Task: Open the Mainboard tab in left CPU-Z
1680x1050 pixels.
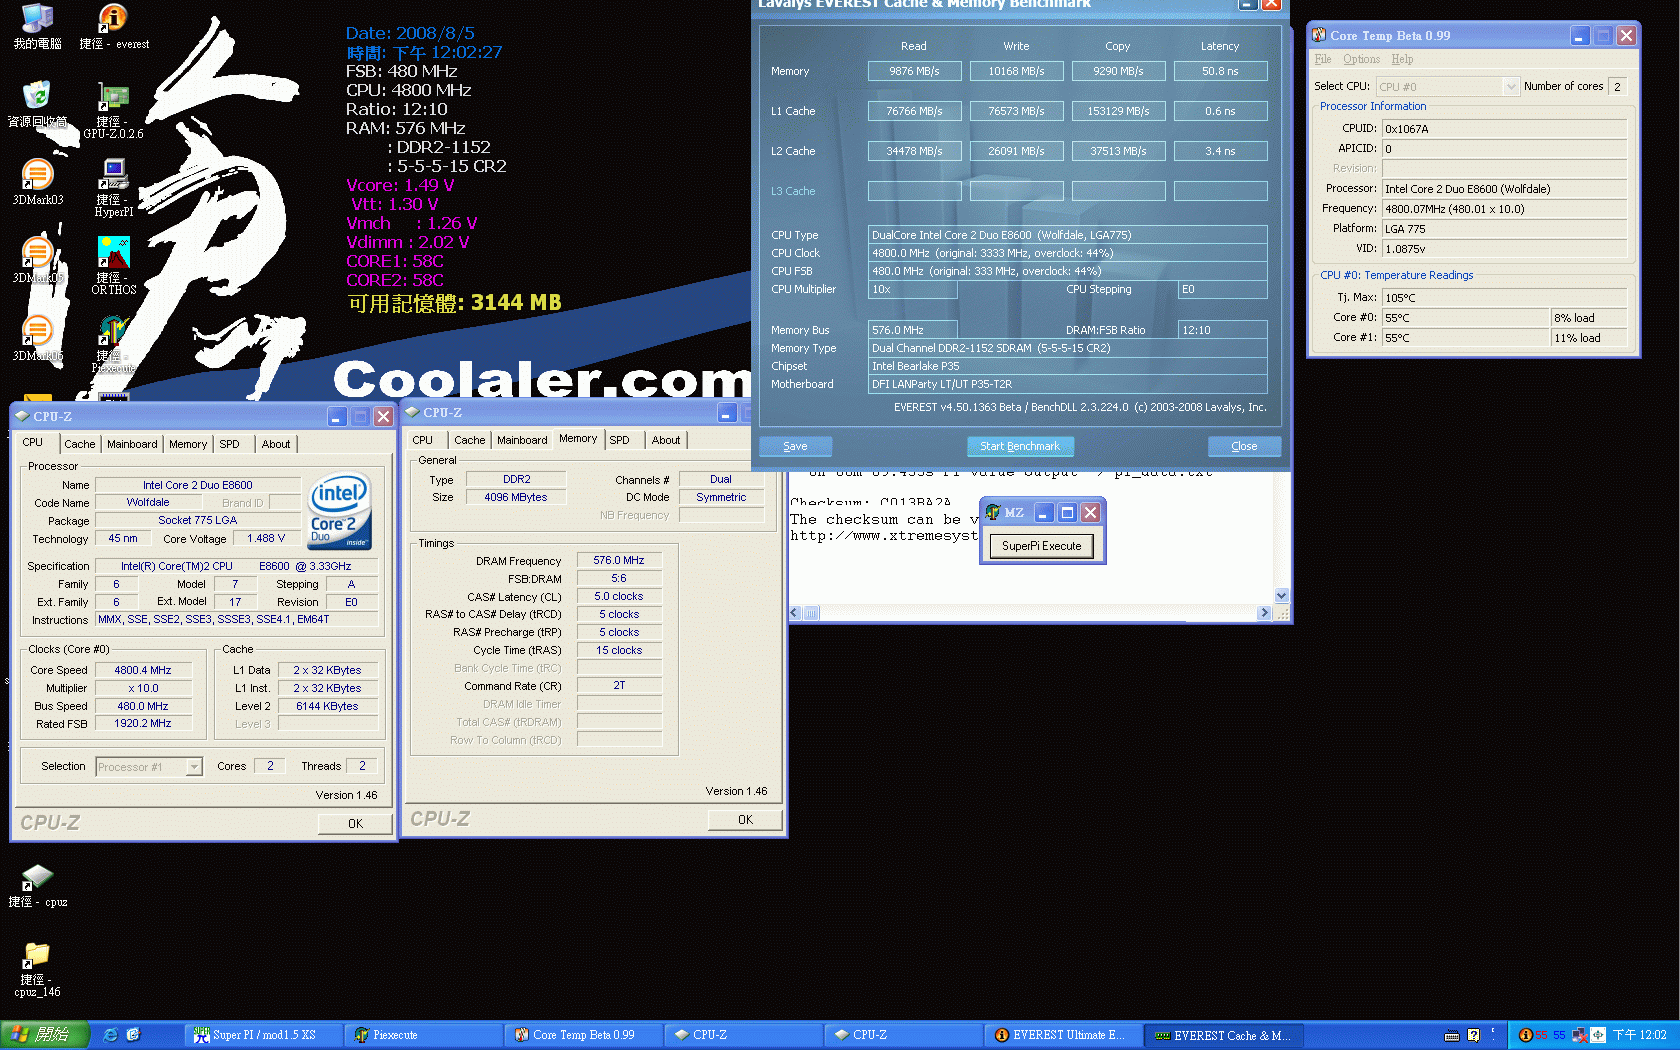Action: point(132,444)
